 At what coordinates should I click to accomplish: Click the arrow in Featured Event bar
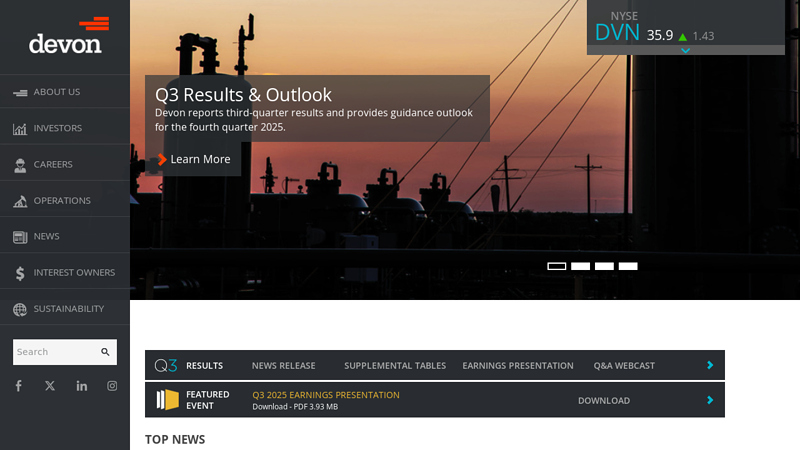click(x=710, y=400)
